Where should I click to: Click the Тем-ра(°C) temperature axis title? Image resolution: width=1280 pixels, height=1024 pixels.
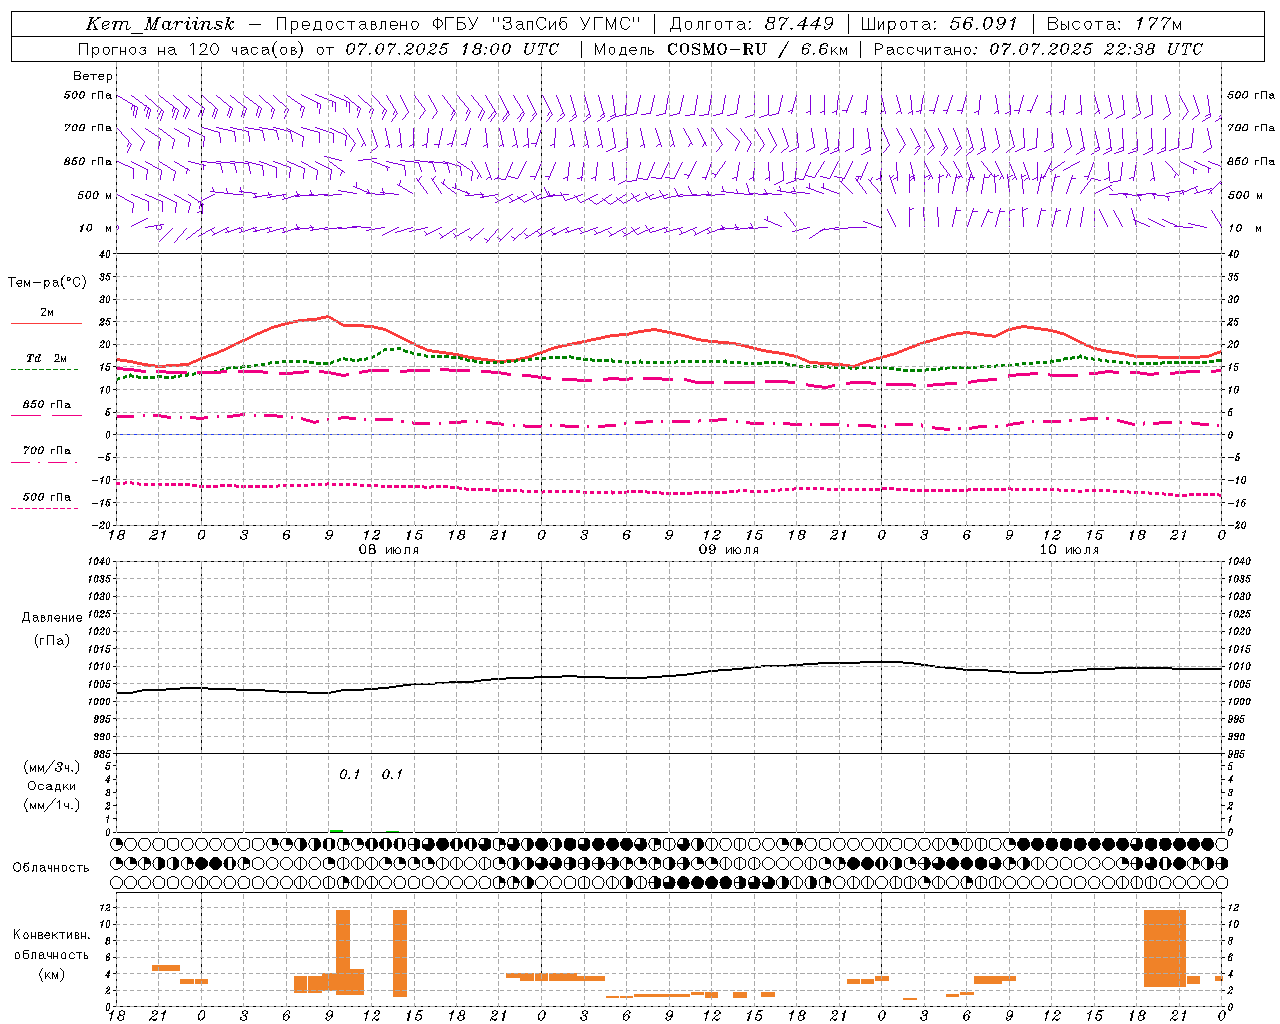point(47,283)
